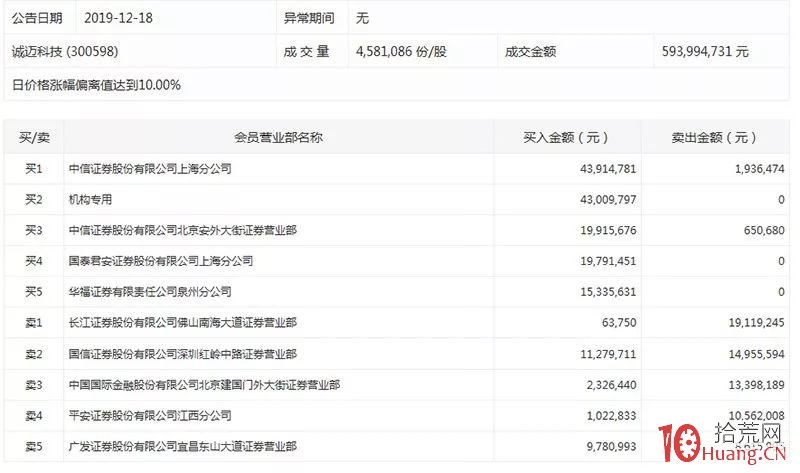Select 长江证券佛山南海大道证券营业部 row name
Viewport: 800px width, 473px height.
(x=183, y=322)
